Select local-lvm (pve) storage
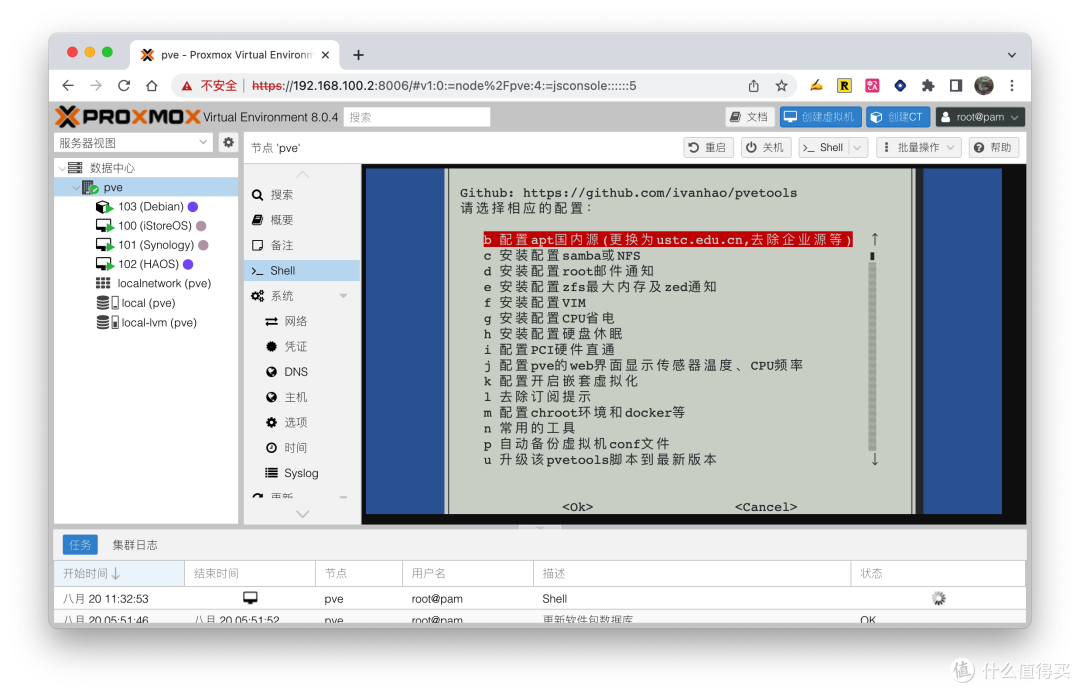1080x693 pixels. pos(147,322)
